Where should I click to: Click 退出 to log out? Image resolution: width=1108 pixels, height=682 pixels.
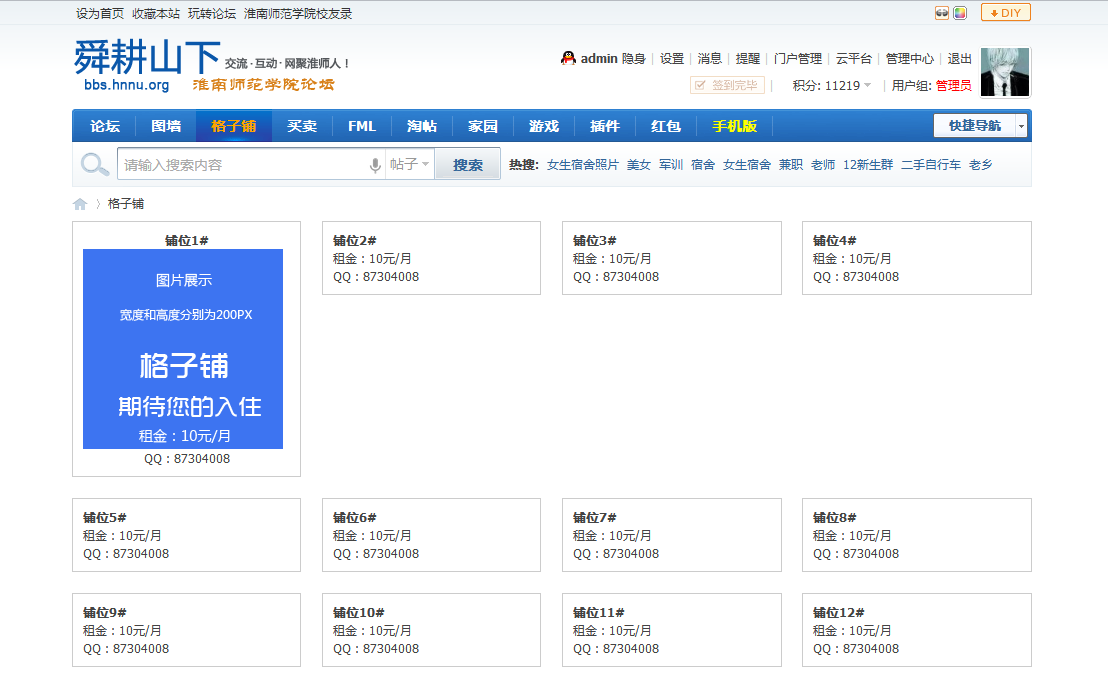[x=958, y=59]
